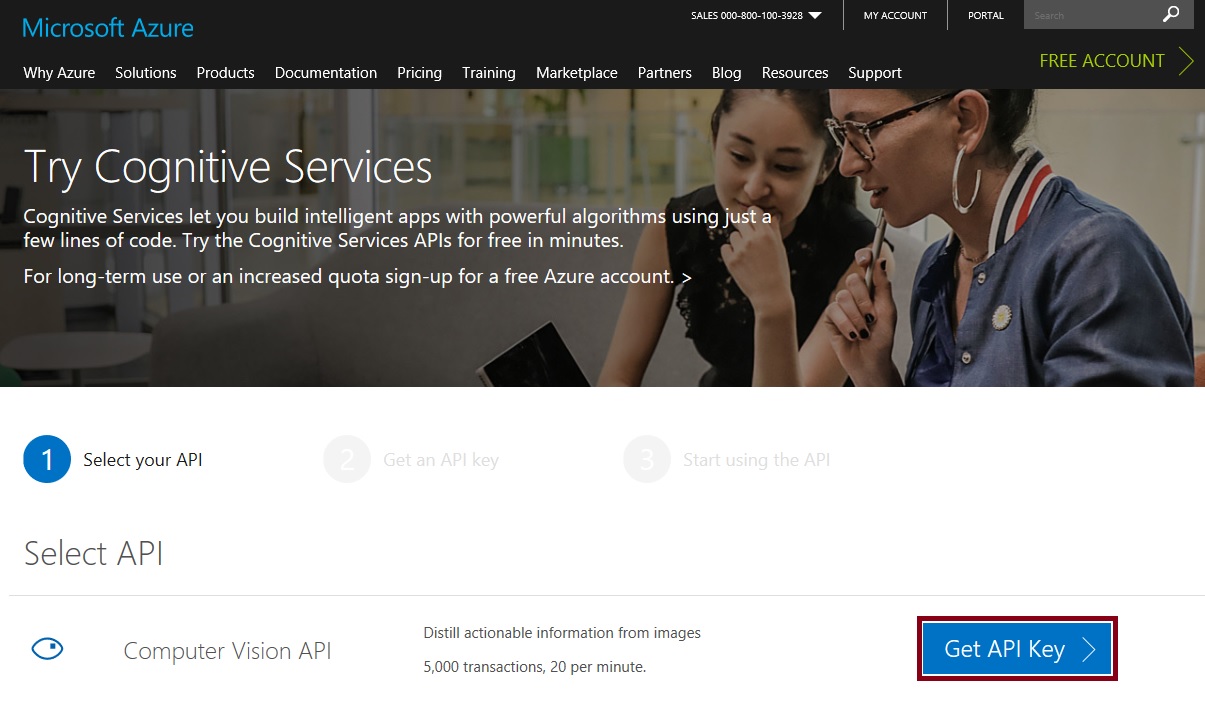Click the Free Account chevron arrow

(x=1186, y=61)
